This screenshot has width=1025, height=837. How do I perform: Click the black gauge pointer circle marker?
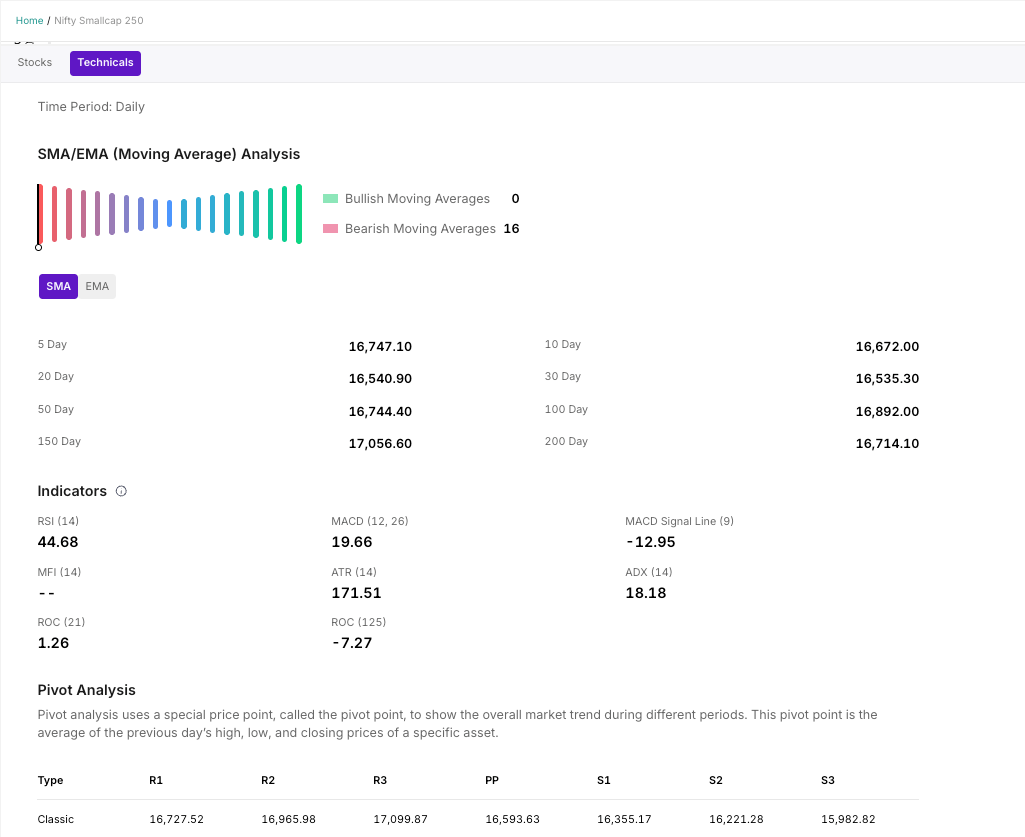click(x=39, y=247)
